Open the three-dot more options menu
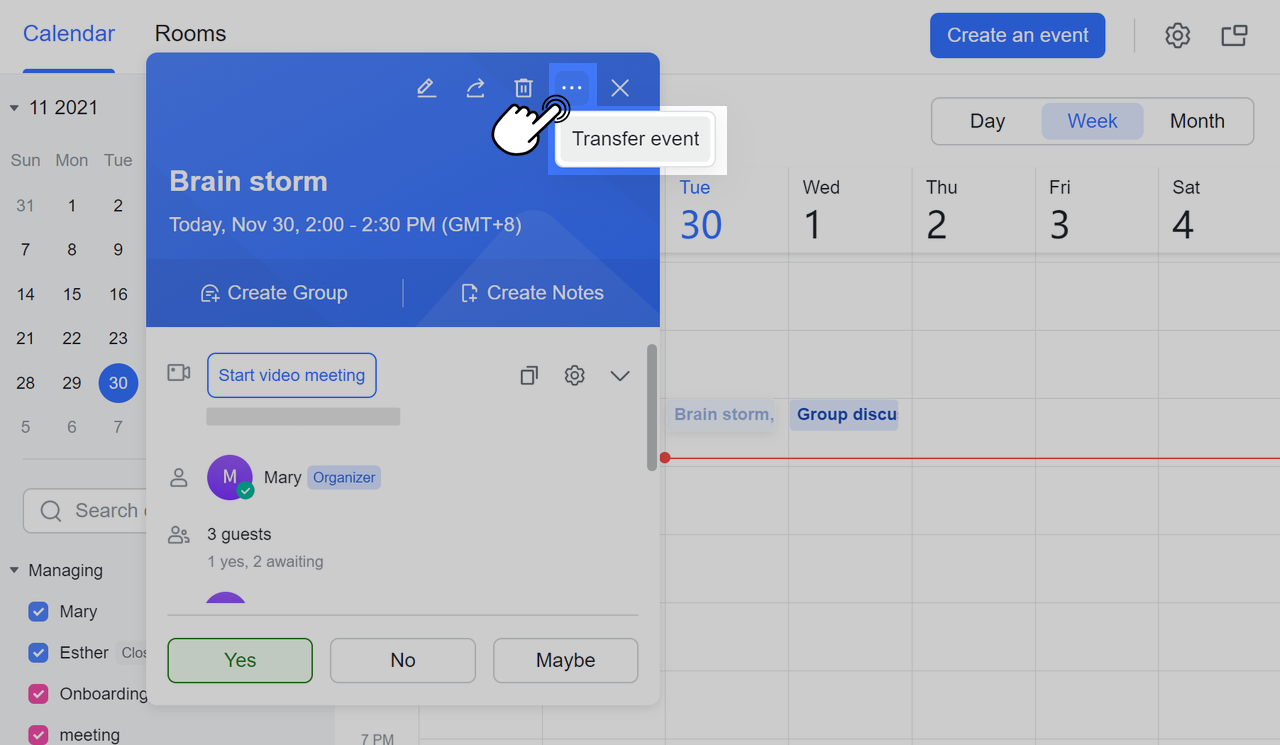This screenshot has height=745, width=1280. [571, 88]
